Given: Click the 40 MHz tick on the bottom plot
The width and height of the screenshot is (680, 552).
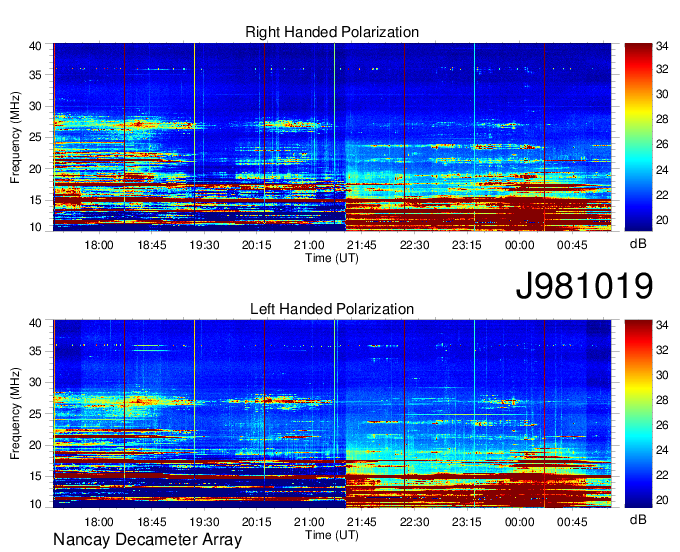Looking at the screenshot, I should click(x=36, y=323).
